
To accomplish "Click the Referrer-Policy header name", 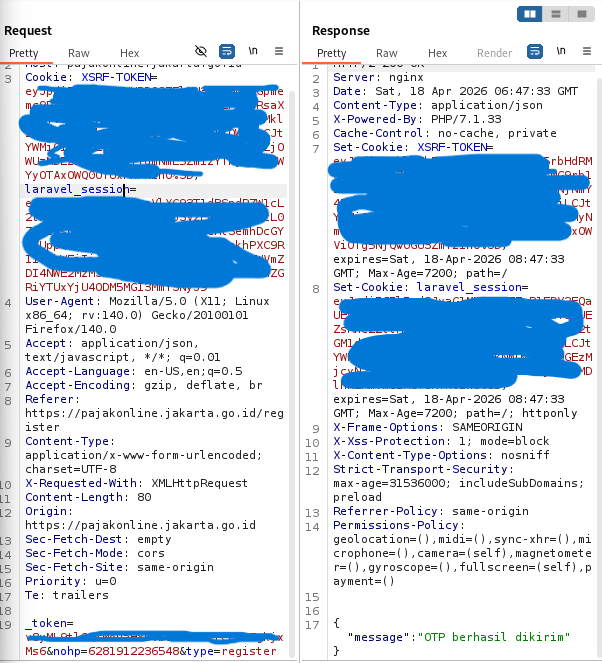I will [x=385, y=511].
